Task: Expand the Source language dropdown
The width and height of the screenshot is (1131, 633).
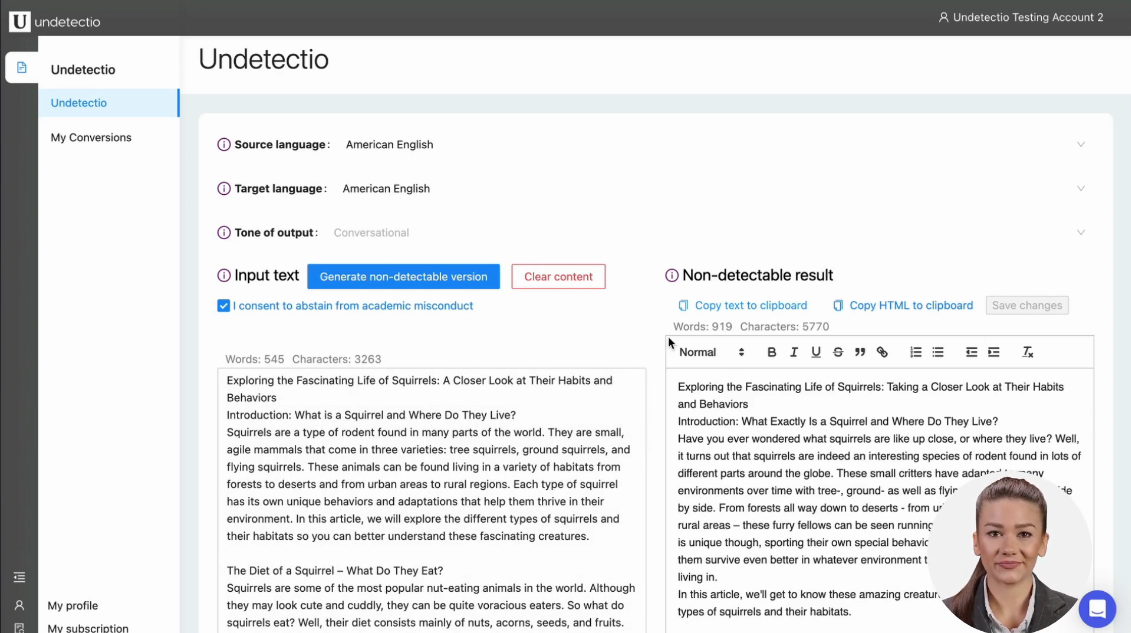Action: [1081, 144]
